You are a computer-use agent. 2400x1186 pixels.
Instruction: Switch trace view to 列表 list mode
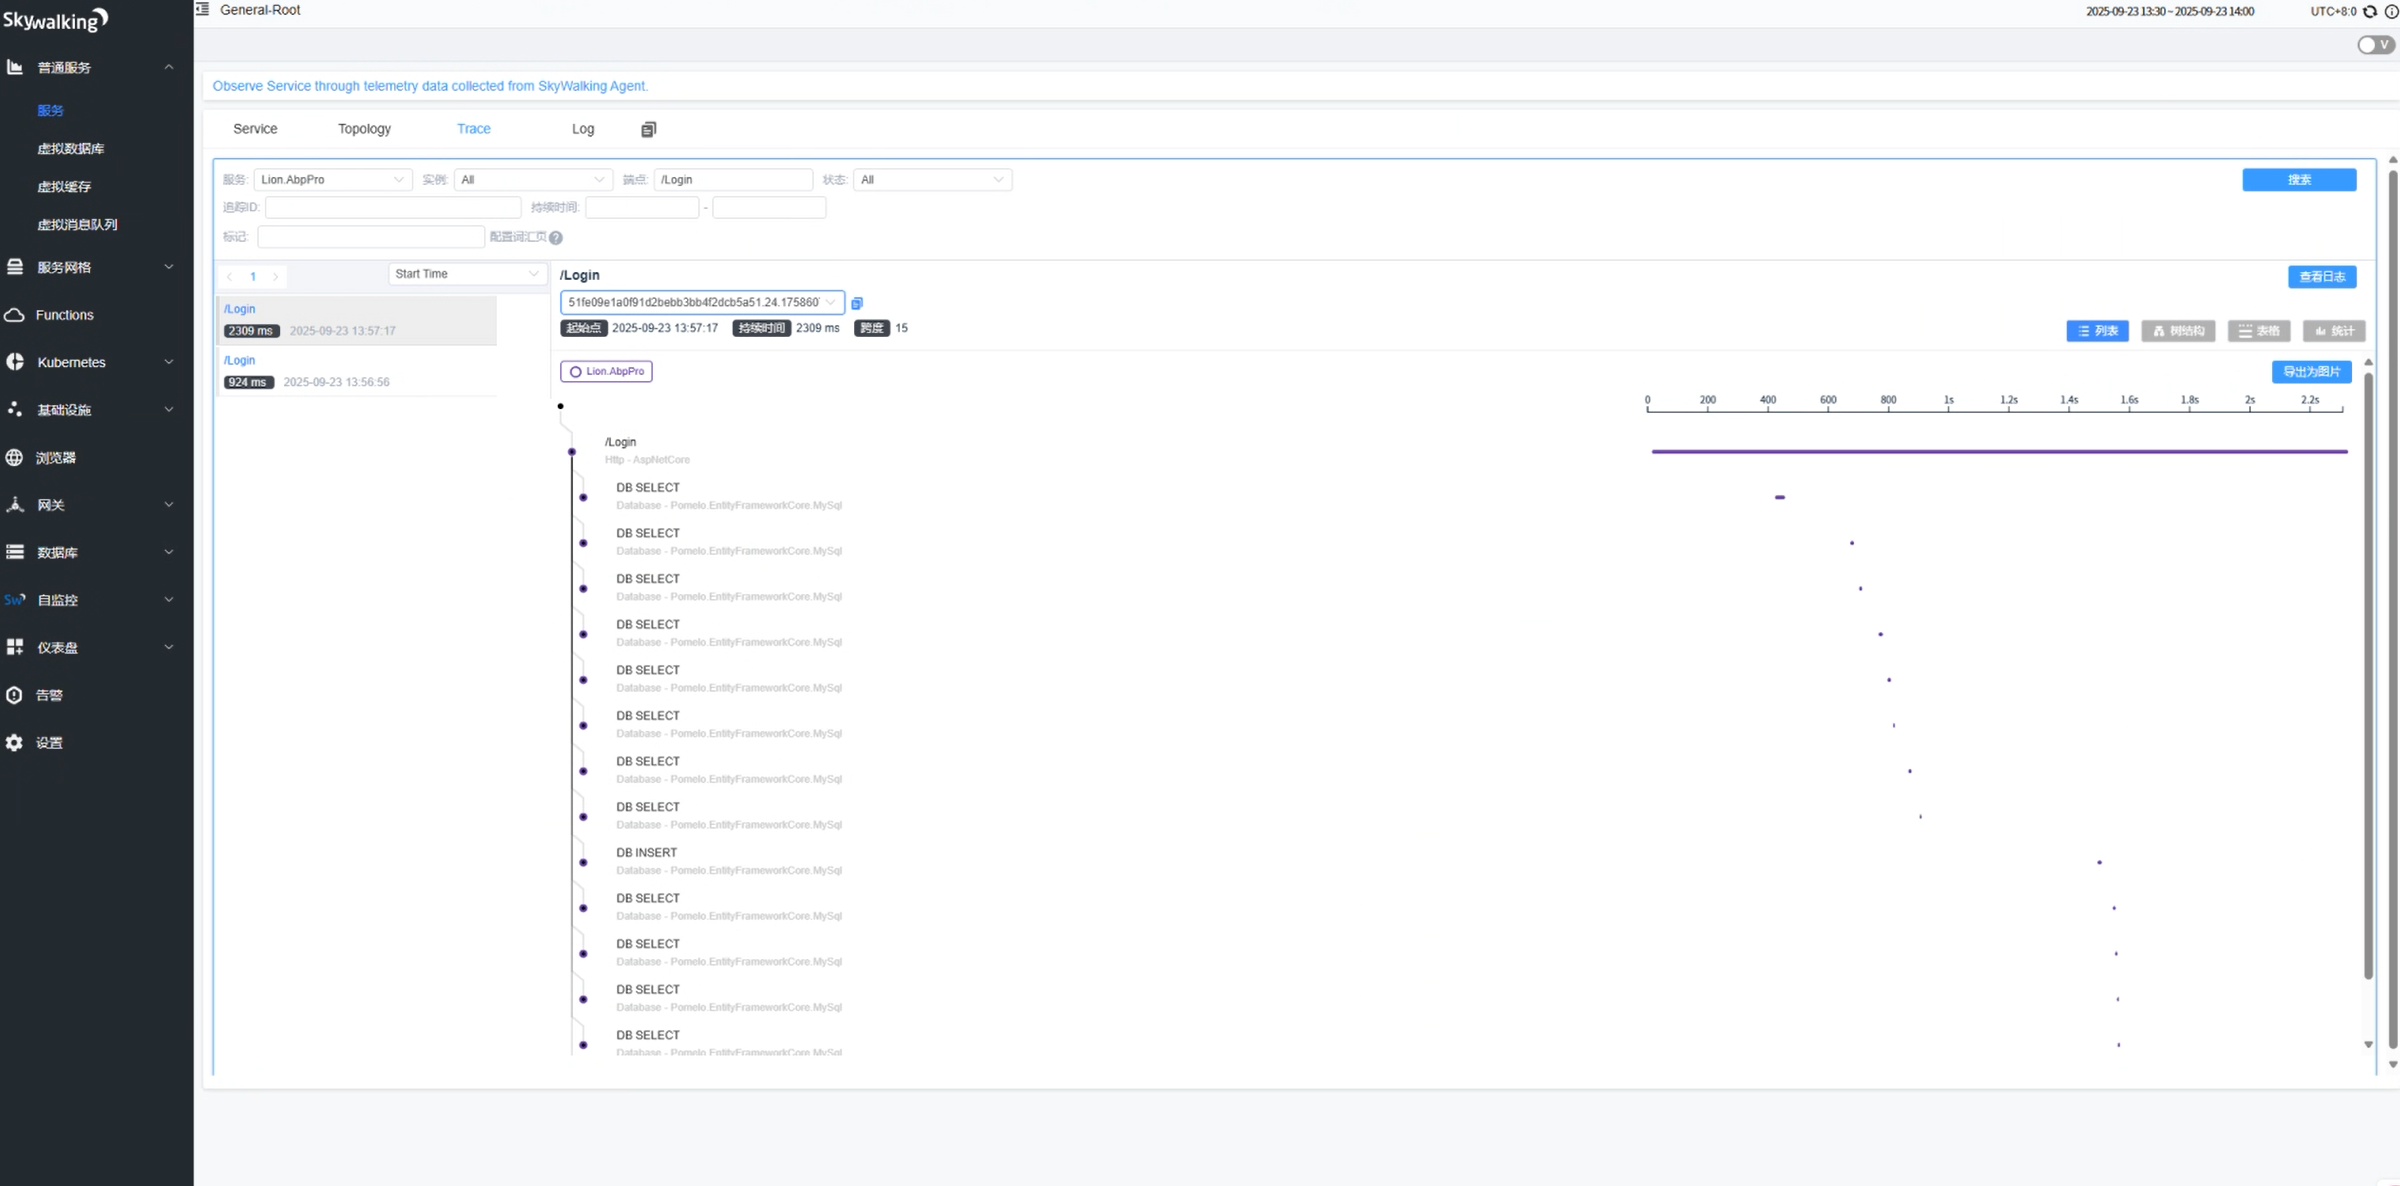tap(2097, 331)
